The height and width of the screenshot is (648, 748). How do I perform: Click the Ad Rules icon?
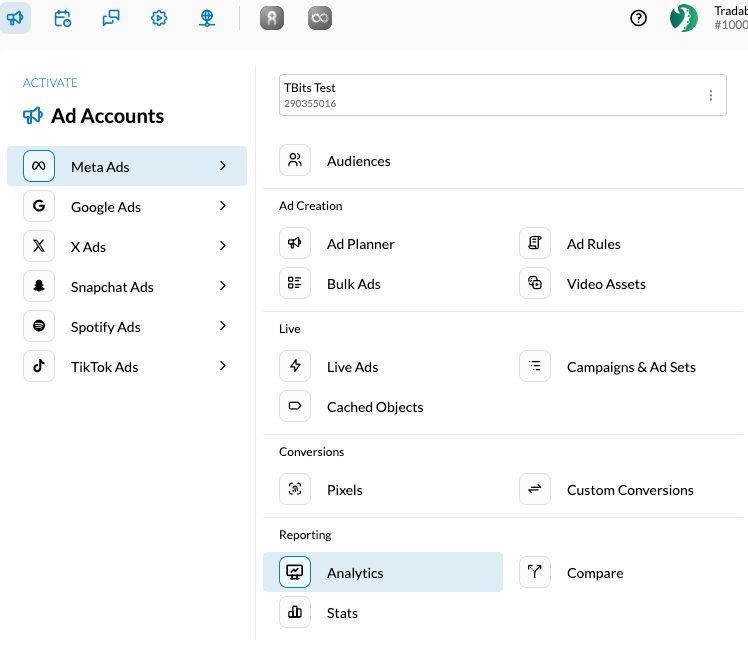535,244
